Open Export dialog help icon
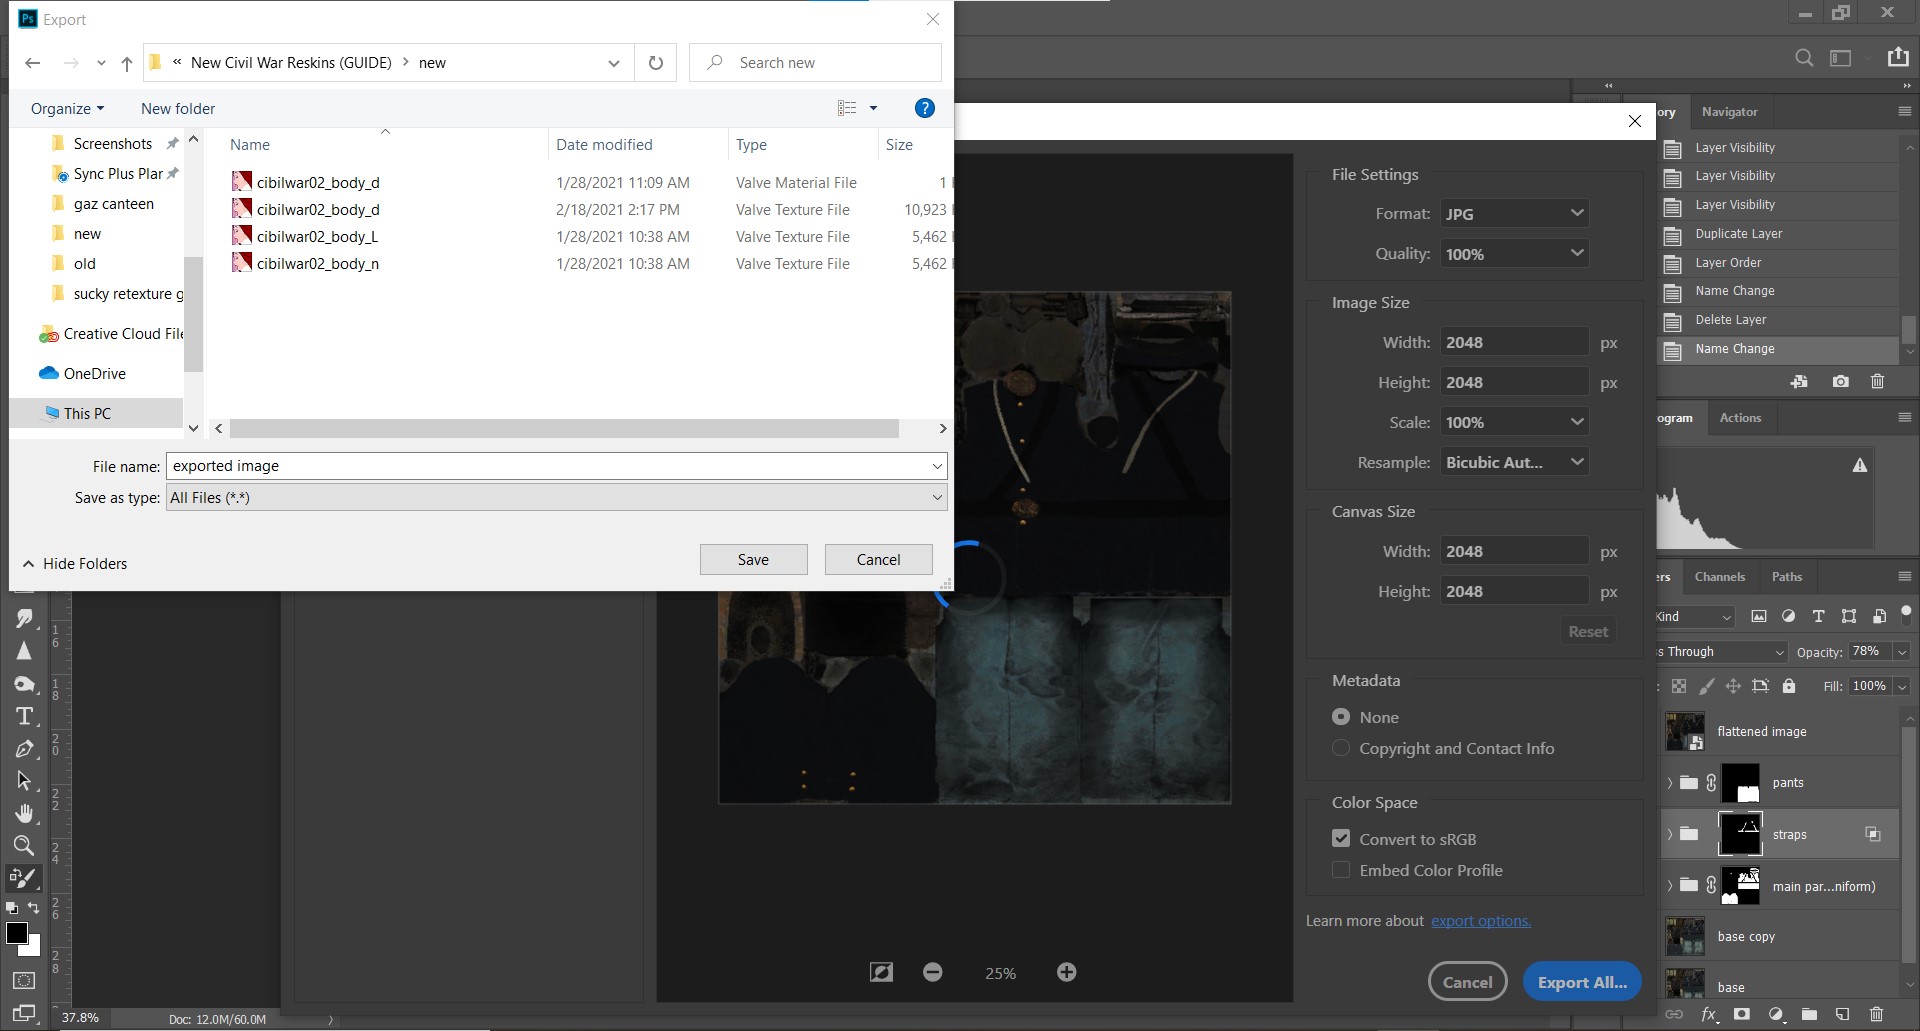 point(925,108)
